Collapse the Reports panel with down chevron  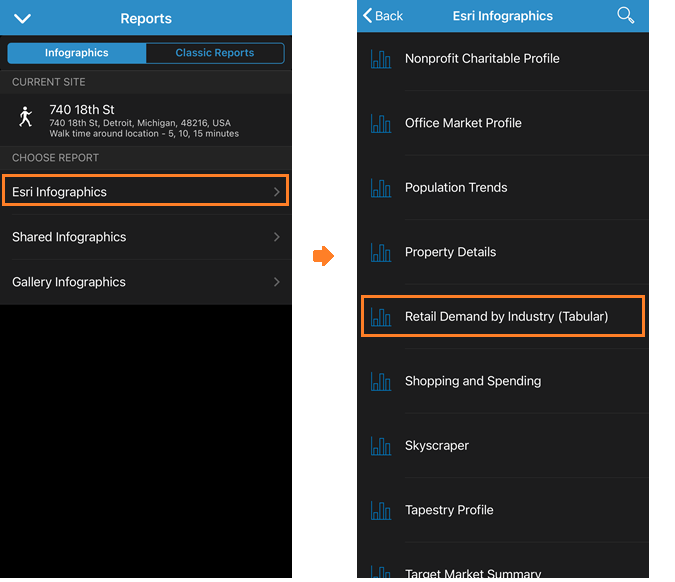pos(22,19)
